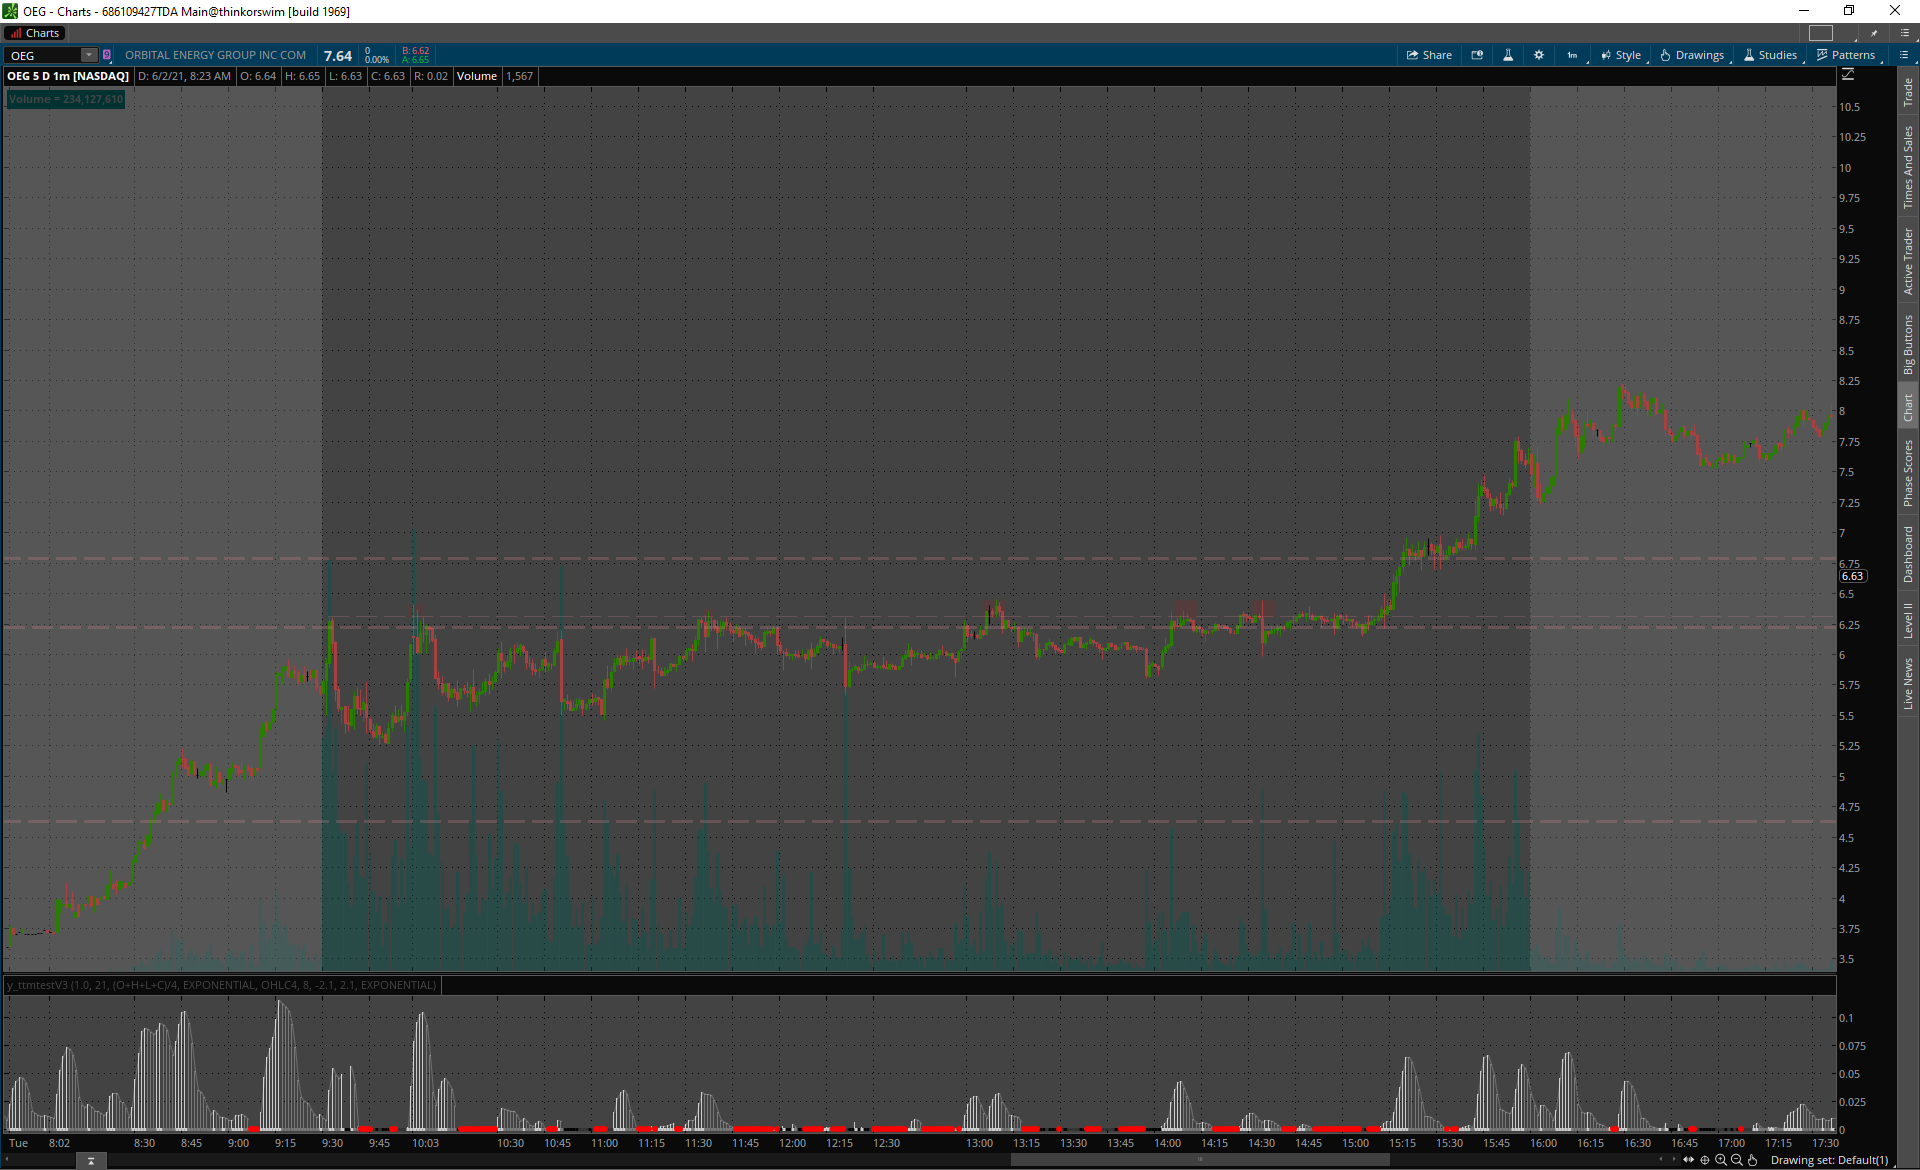
Task: Click the flask Edit Studies icon
Action: pyautogui.click(x=1508, y=55)
